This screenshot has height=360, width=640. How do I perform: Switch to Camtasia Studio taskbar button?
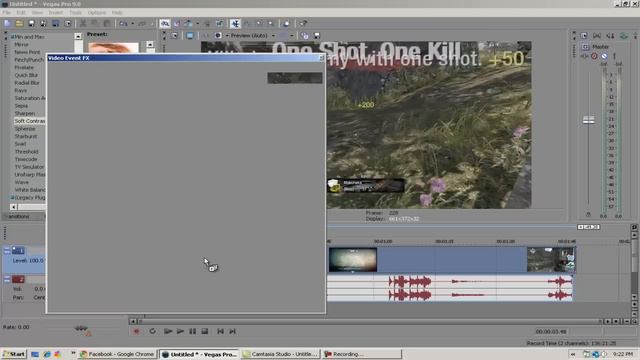280,354
